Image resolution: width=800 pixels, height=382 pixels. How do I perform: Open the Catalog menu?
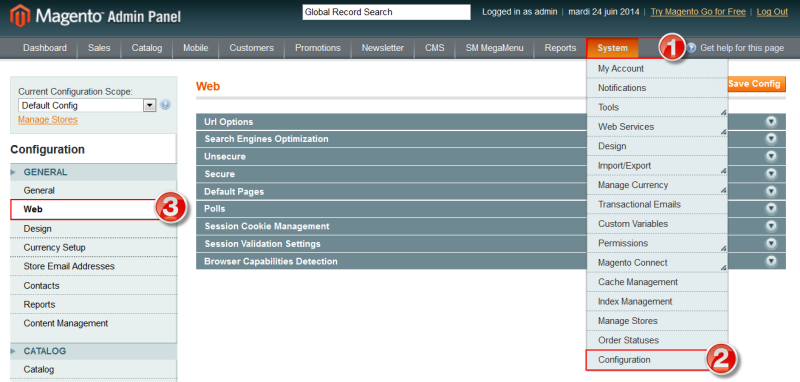click(146, 48)
